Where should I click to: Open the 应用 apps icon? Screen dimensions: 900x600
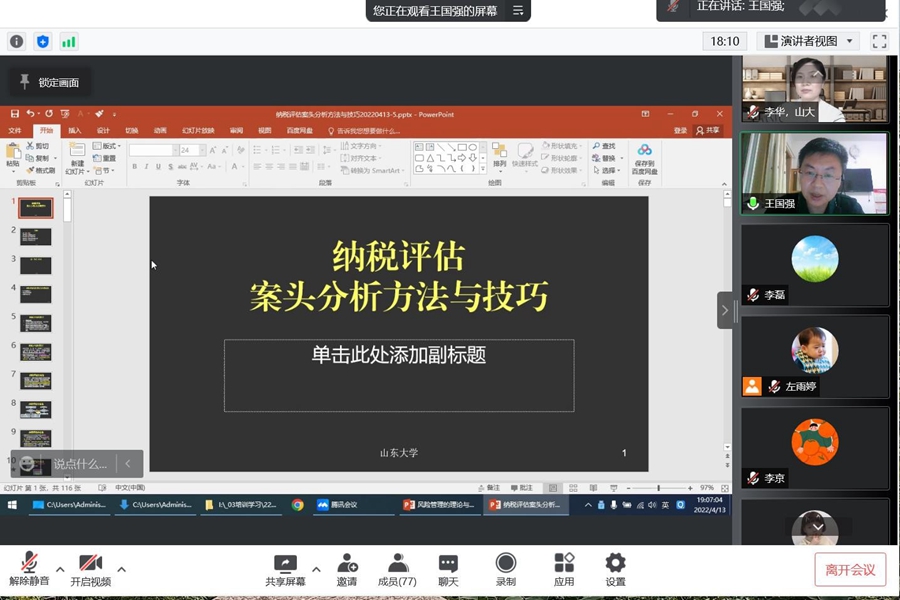[564, 564]
